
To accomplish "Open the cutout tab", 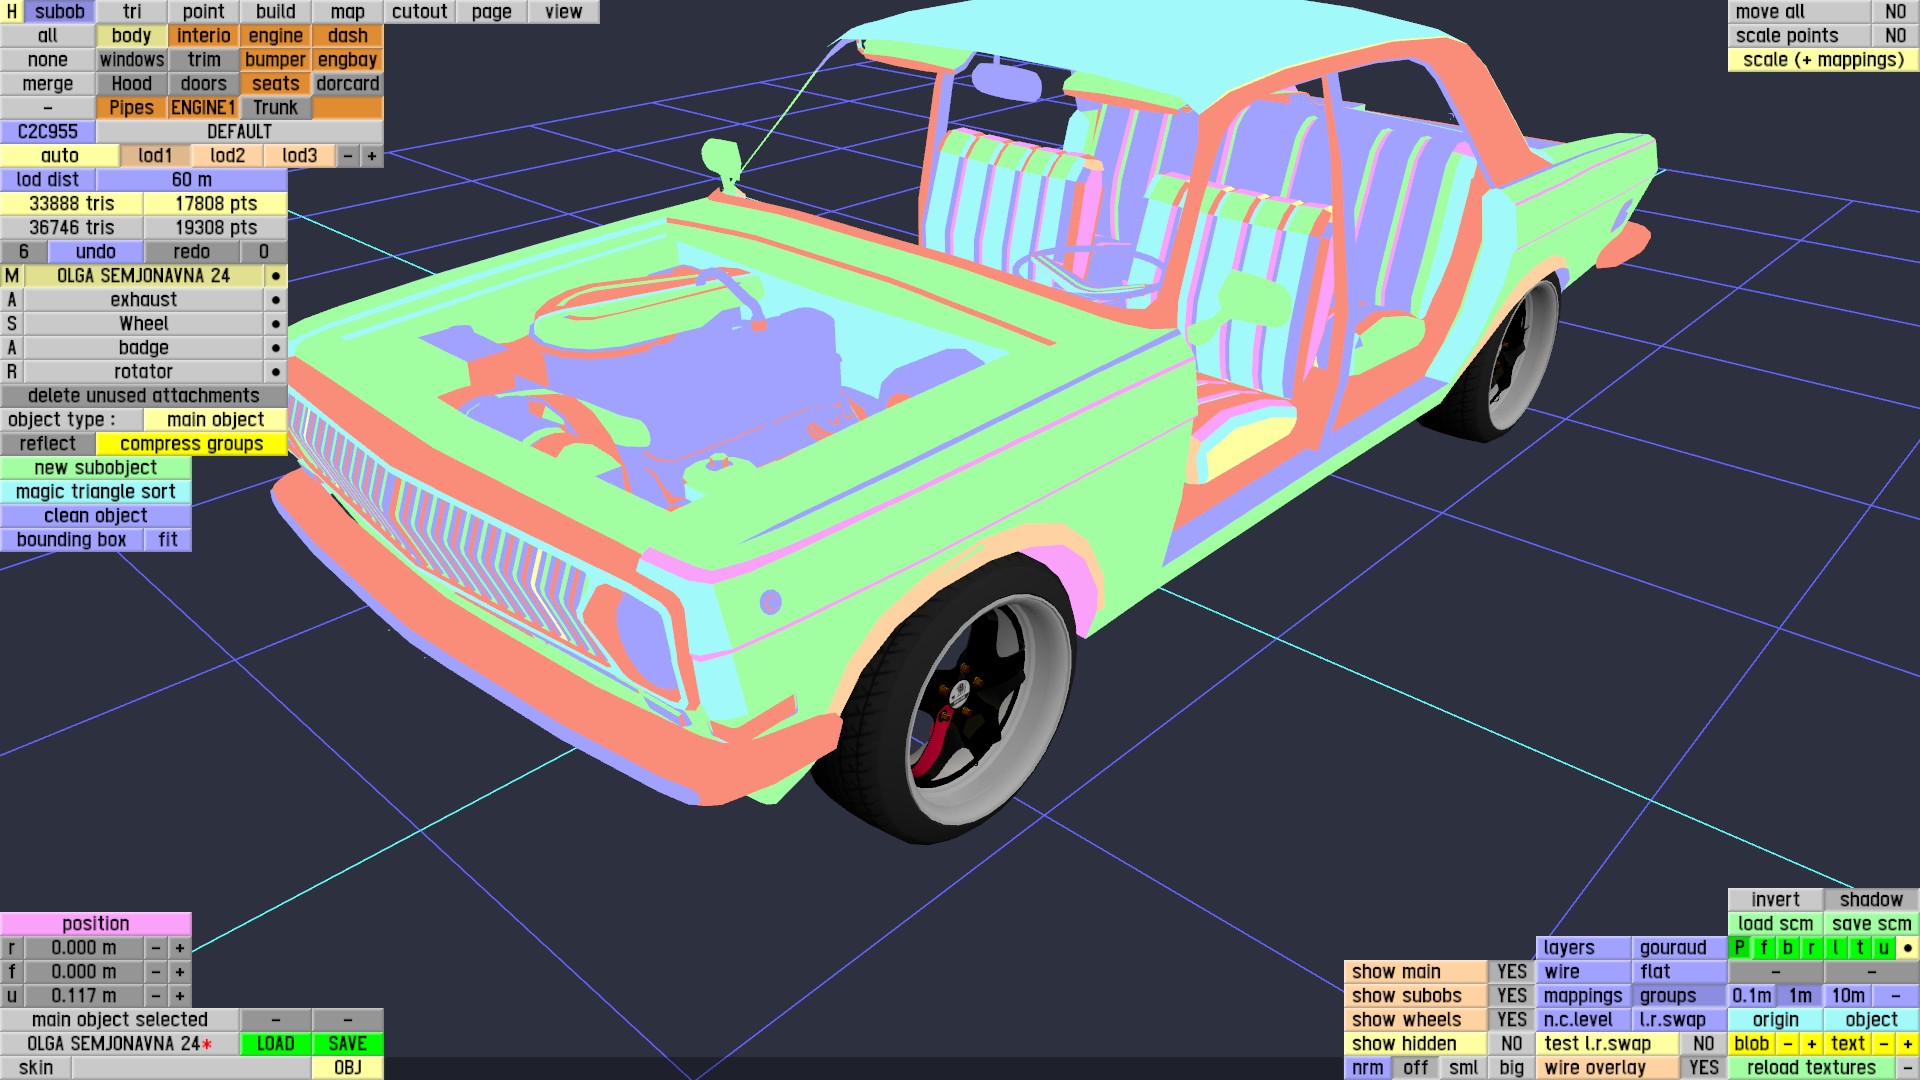I will point(419,12).
